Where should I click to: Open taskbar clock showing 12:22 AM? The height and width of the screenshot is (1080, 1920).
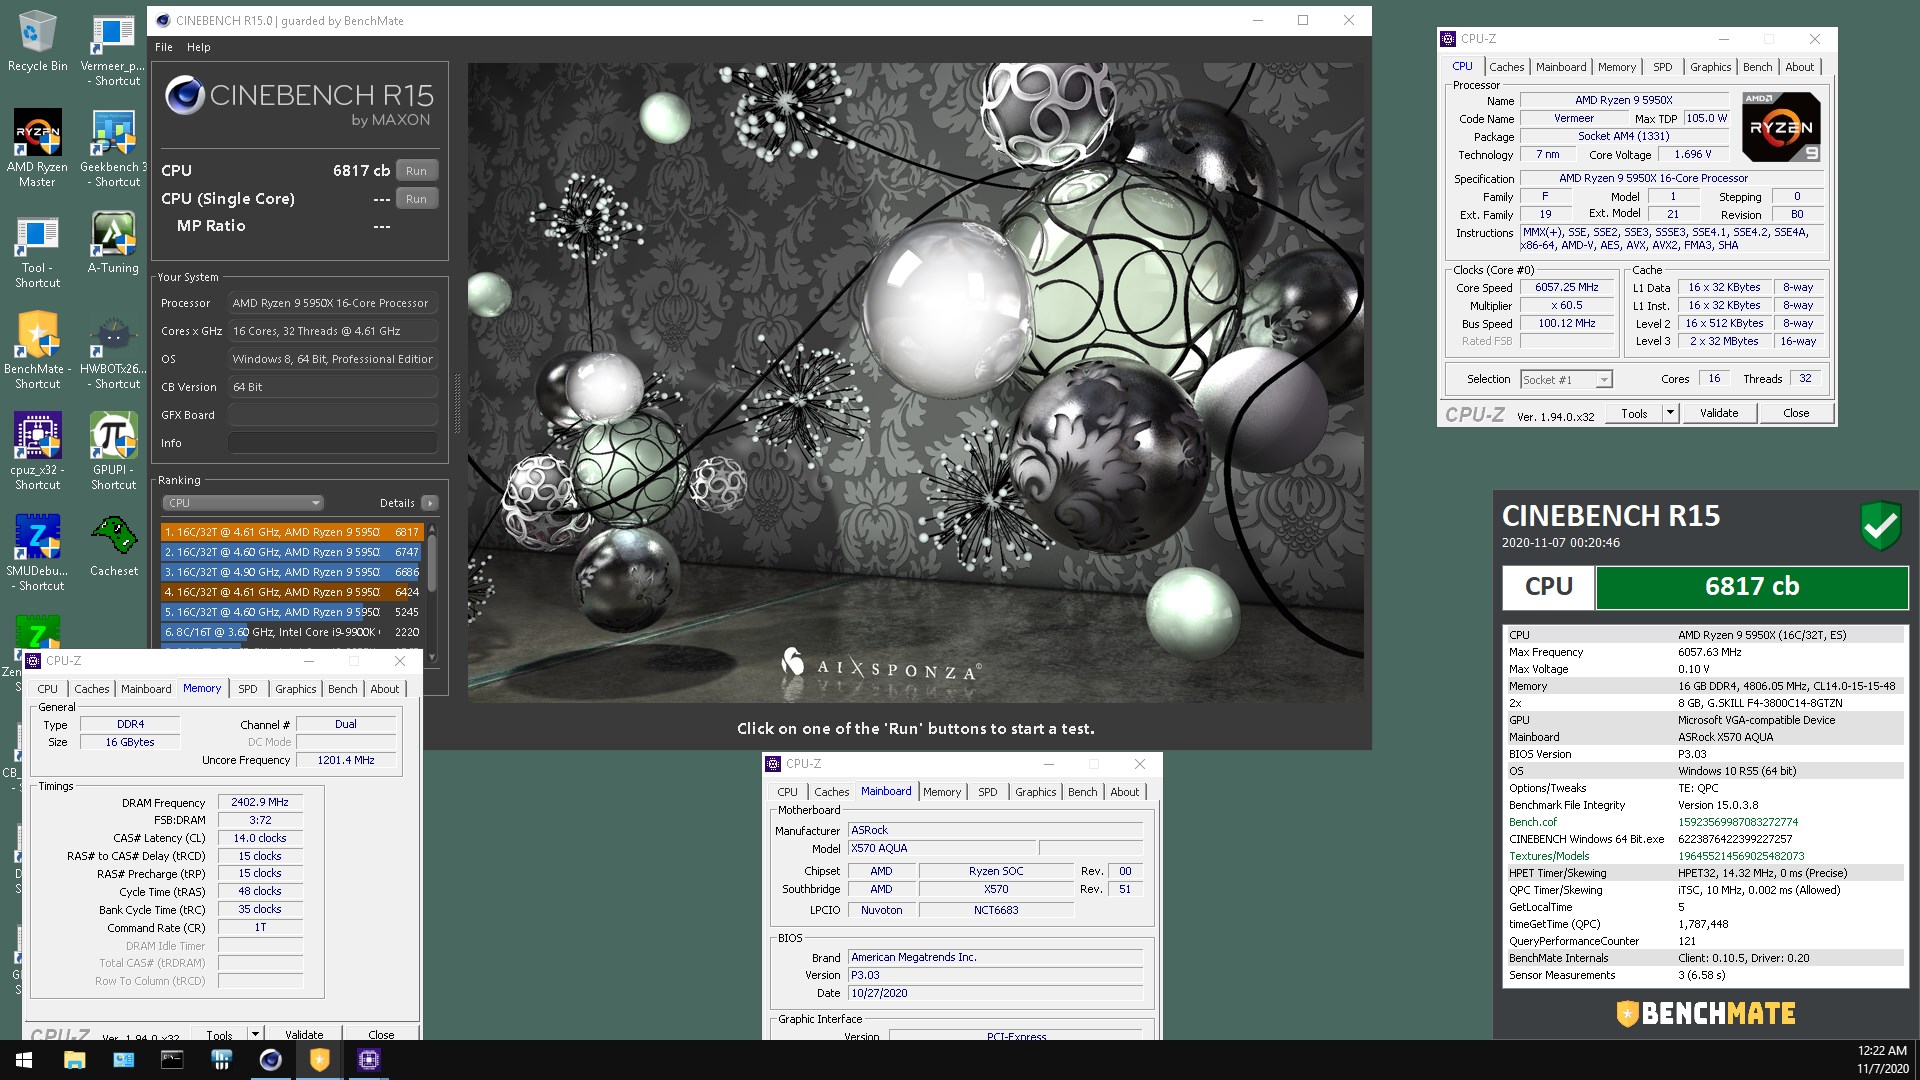click(x=1882, y=1060)
